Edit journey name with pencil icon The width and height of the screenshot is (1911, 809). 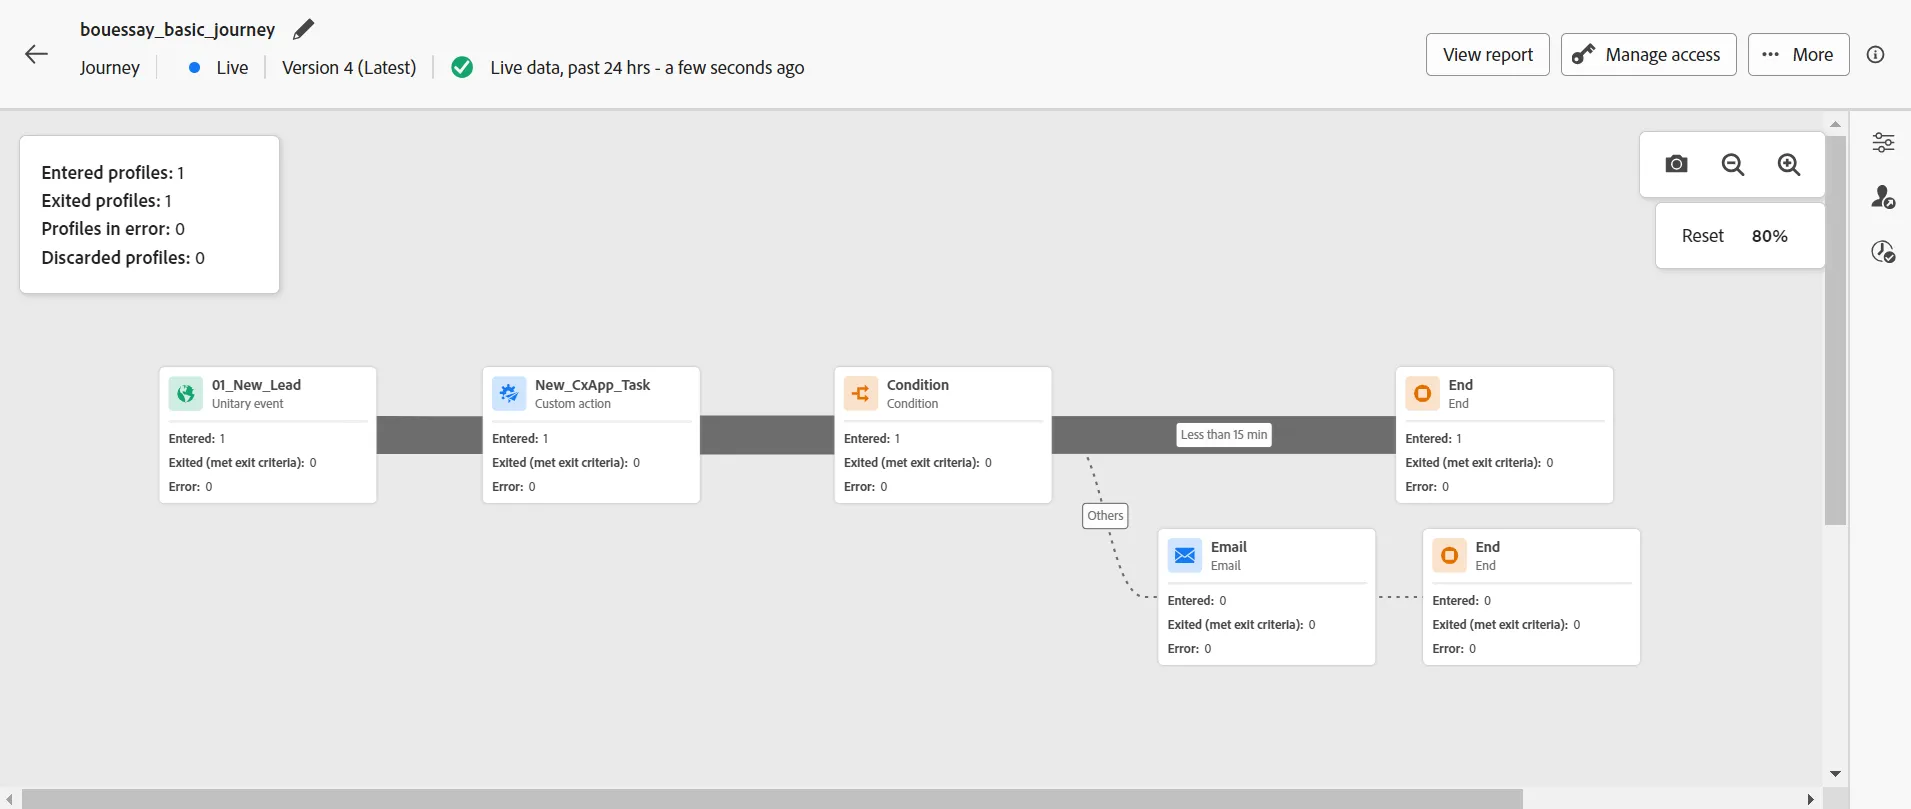[x=303, y=30]
